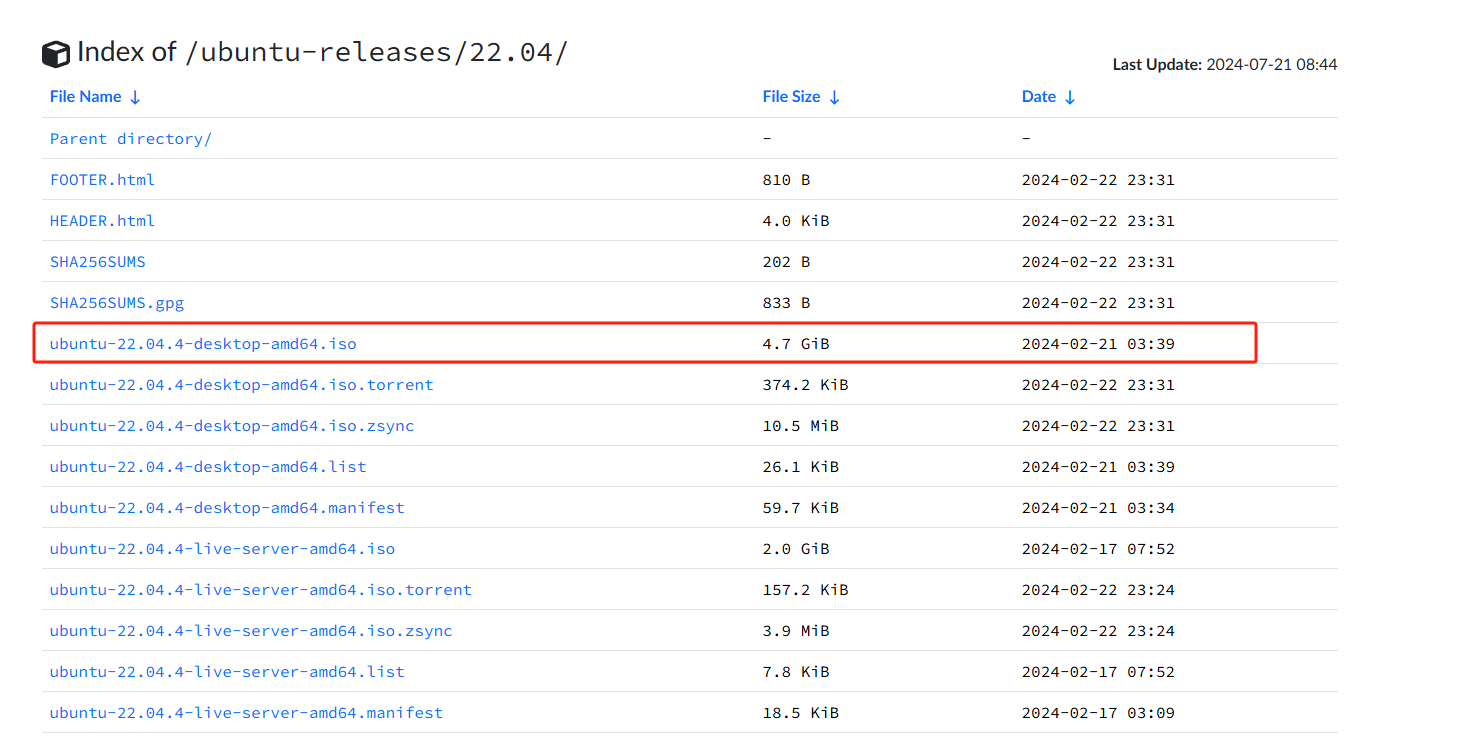Click the "2024-02-21 03:34" date

[x=1098, y=508]
